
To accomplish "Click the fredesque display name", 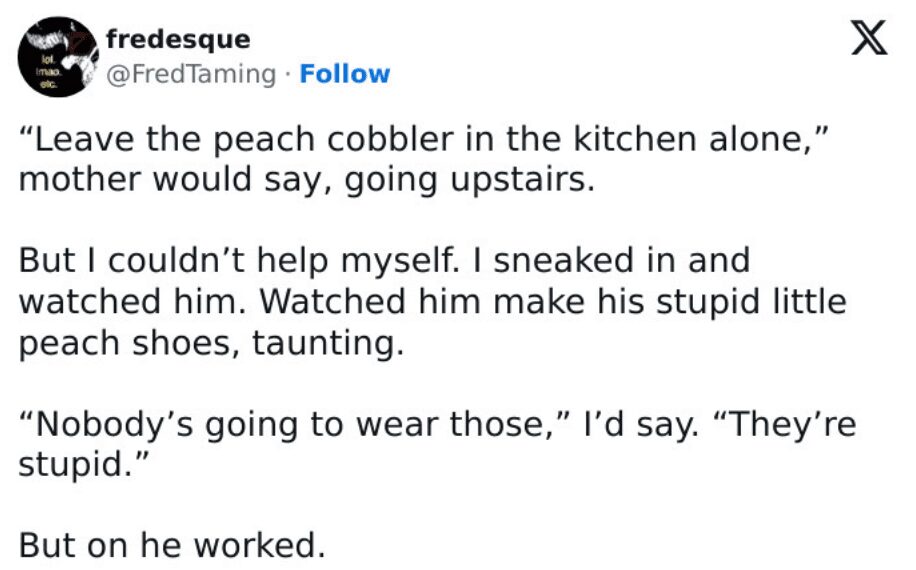I will coord(177,39).
